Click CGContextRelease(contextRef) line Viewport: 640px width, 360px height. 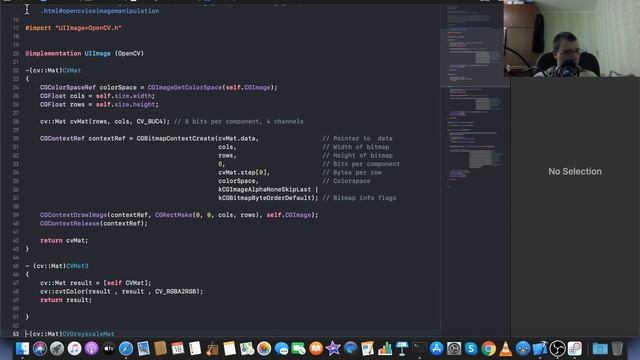pos(94,224)
